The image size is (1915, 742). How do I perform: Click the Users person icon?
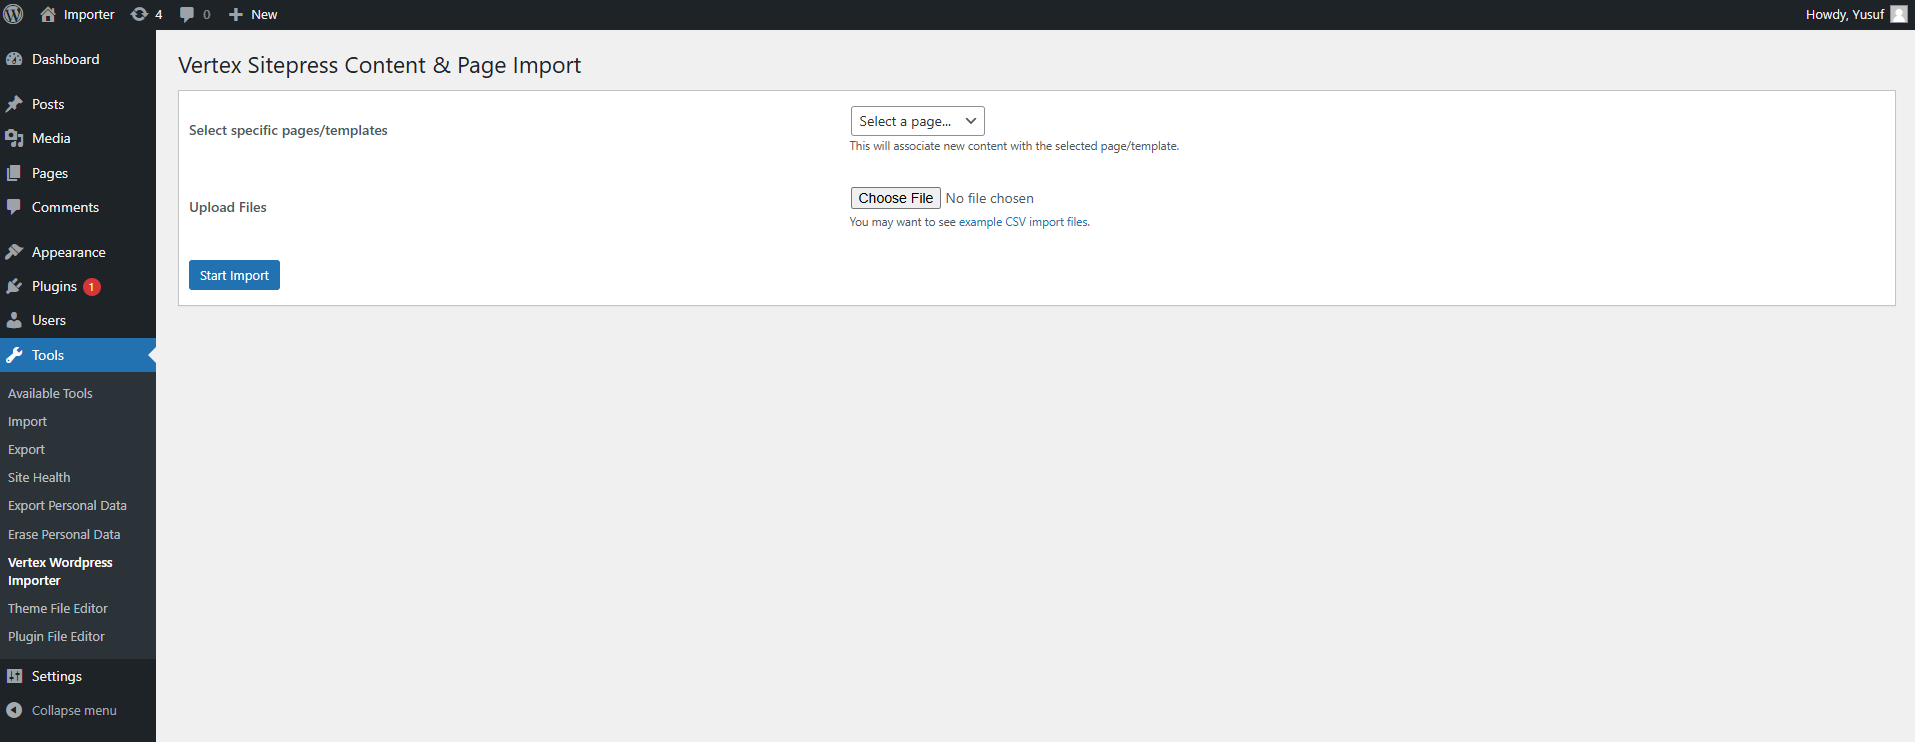point(14,320)
